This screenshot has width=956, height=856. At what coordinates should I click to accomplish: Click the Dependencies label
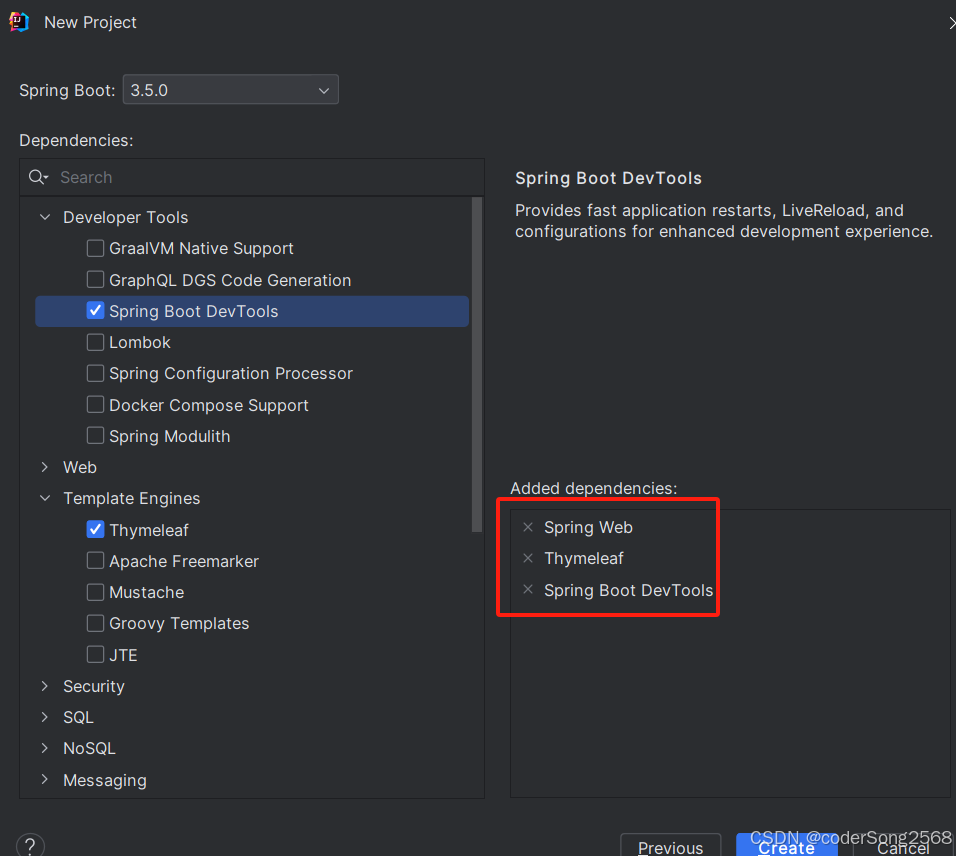76,140
